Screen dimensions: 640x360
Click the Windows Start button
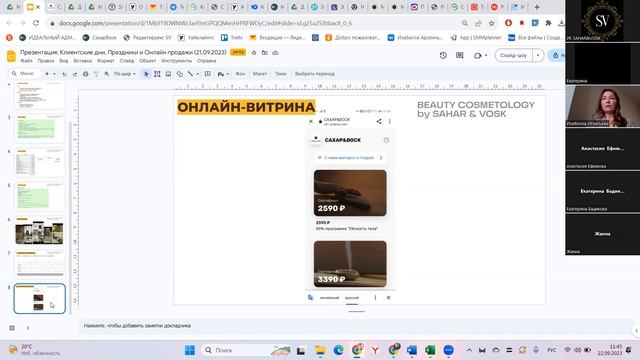190,350
